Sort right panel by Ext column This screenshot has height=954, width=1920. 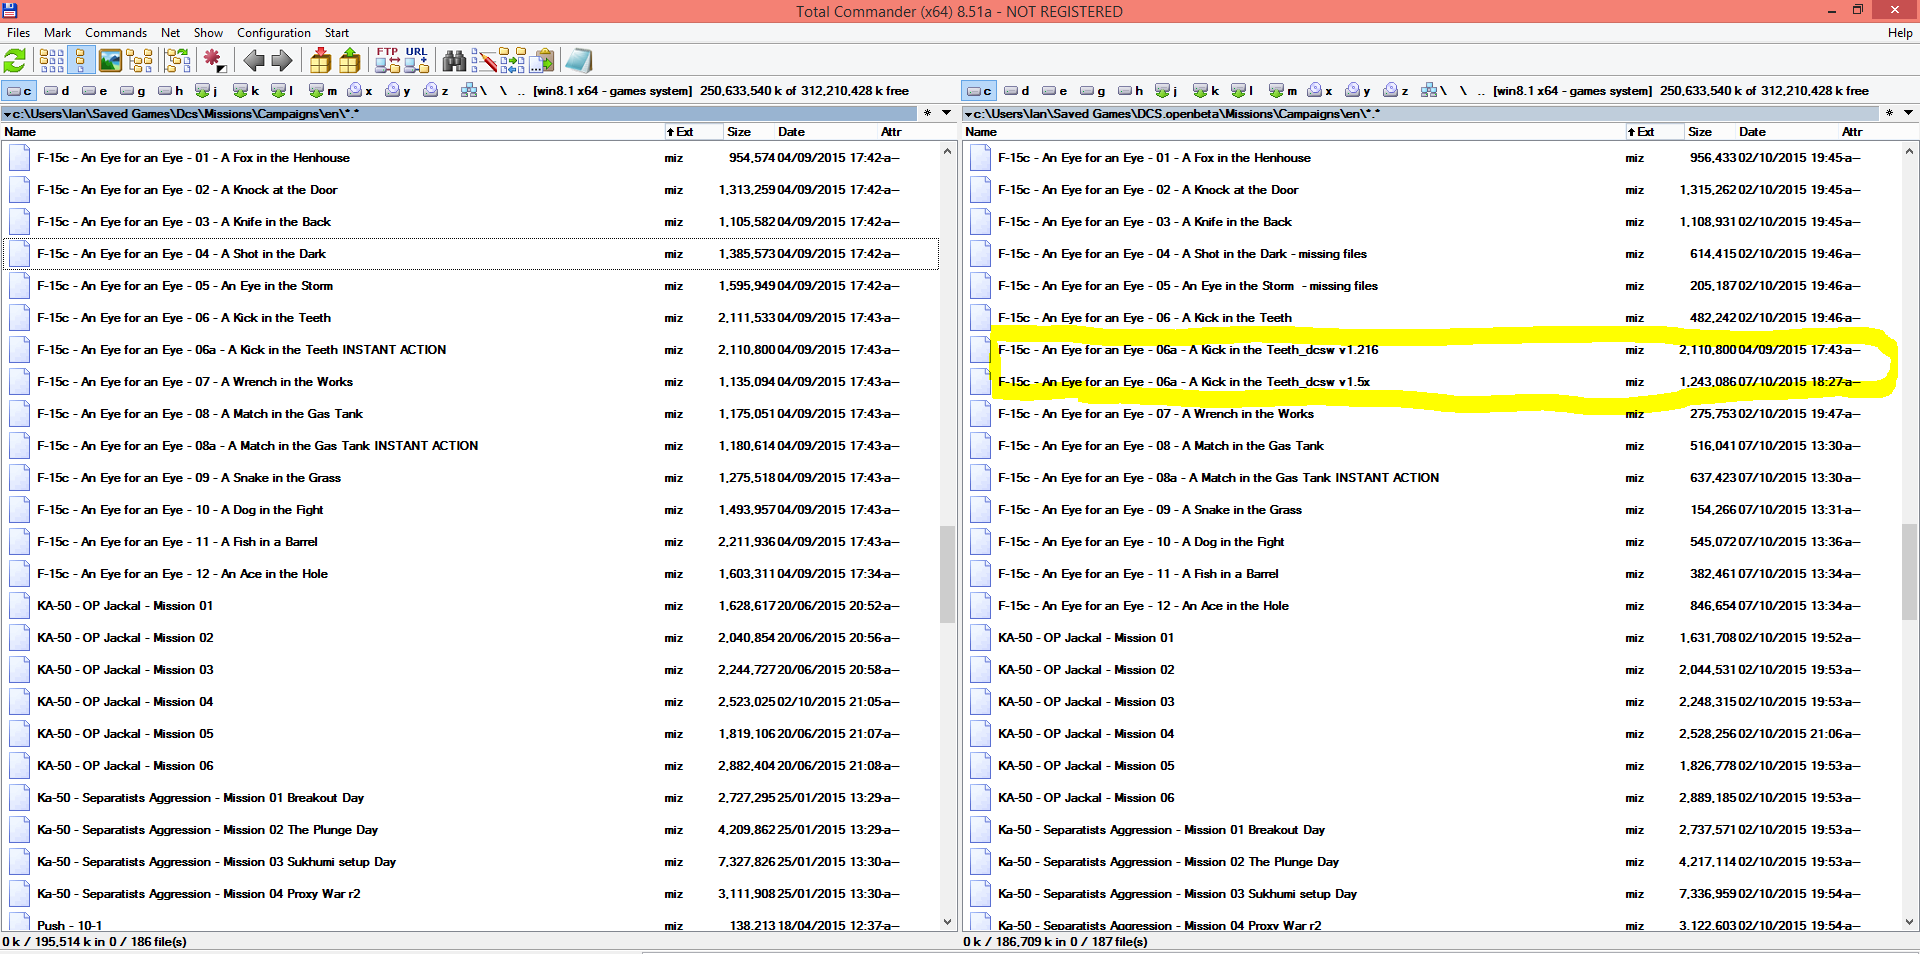click(1654, 132)
